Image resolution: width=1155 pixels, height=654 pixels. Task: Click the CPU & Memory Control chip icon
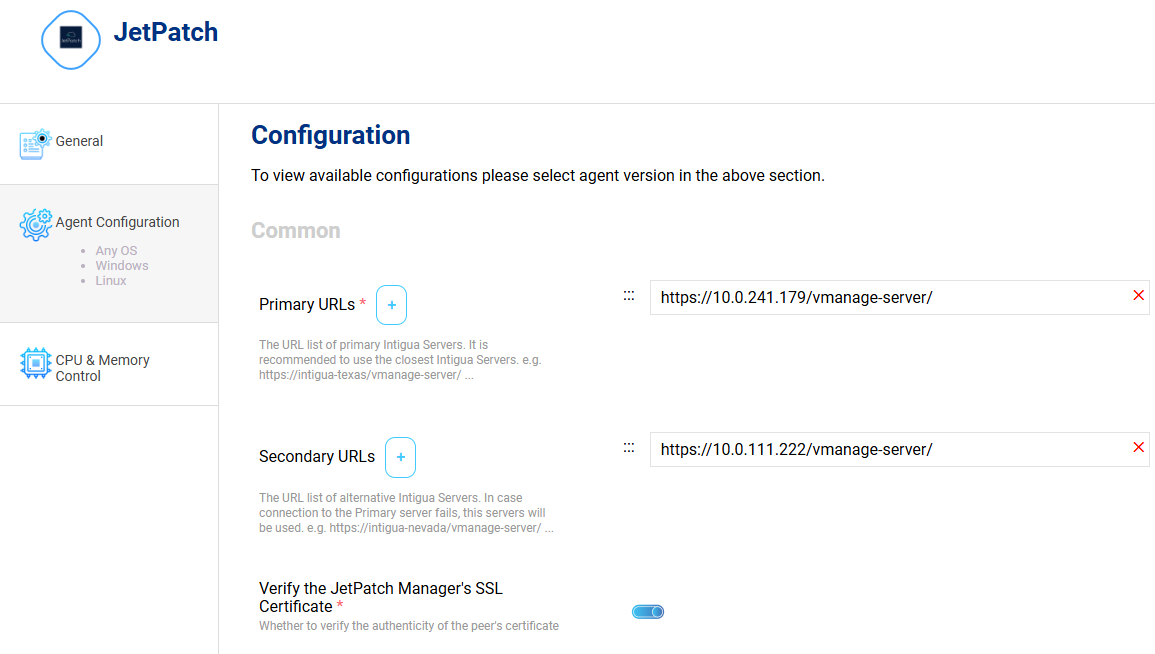[x=35, y=363]
